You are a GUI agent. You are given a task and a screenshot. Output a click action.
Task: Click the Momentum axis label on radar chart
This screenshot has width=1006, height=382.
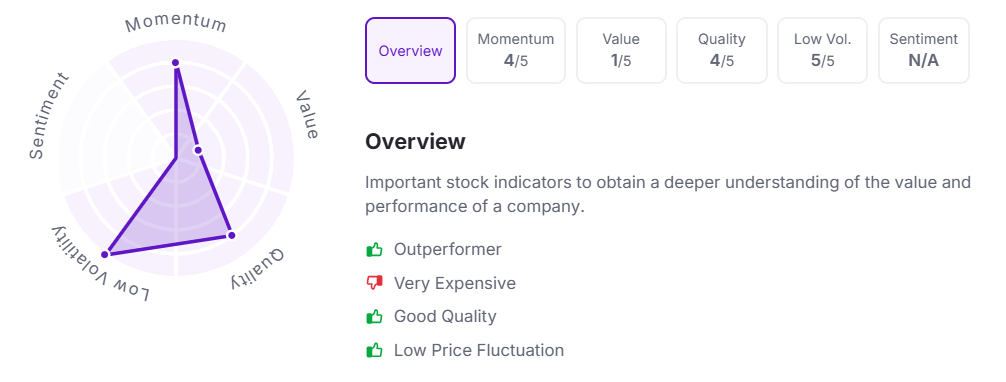click(x=176, y=24)
